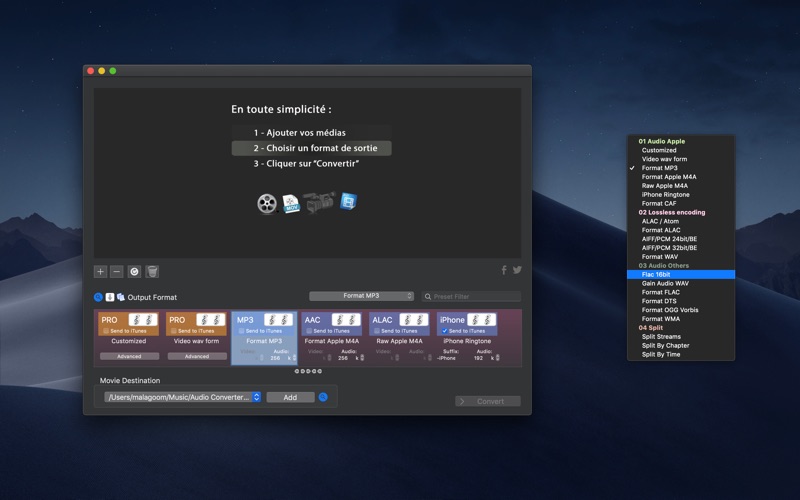
Task: Click the Add destination button
Action: tap(290, 397)
